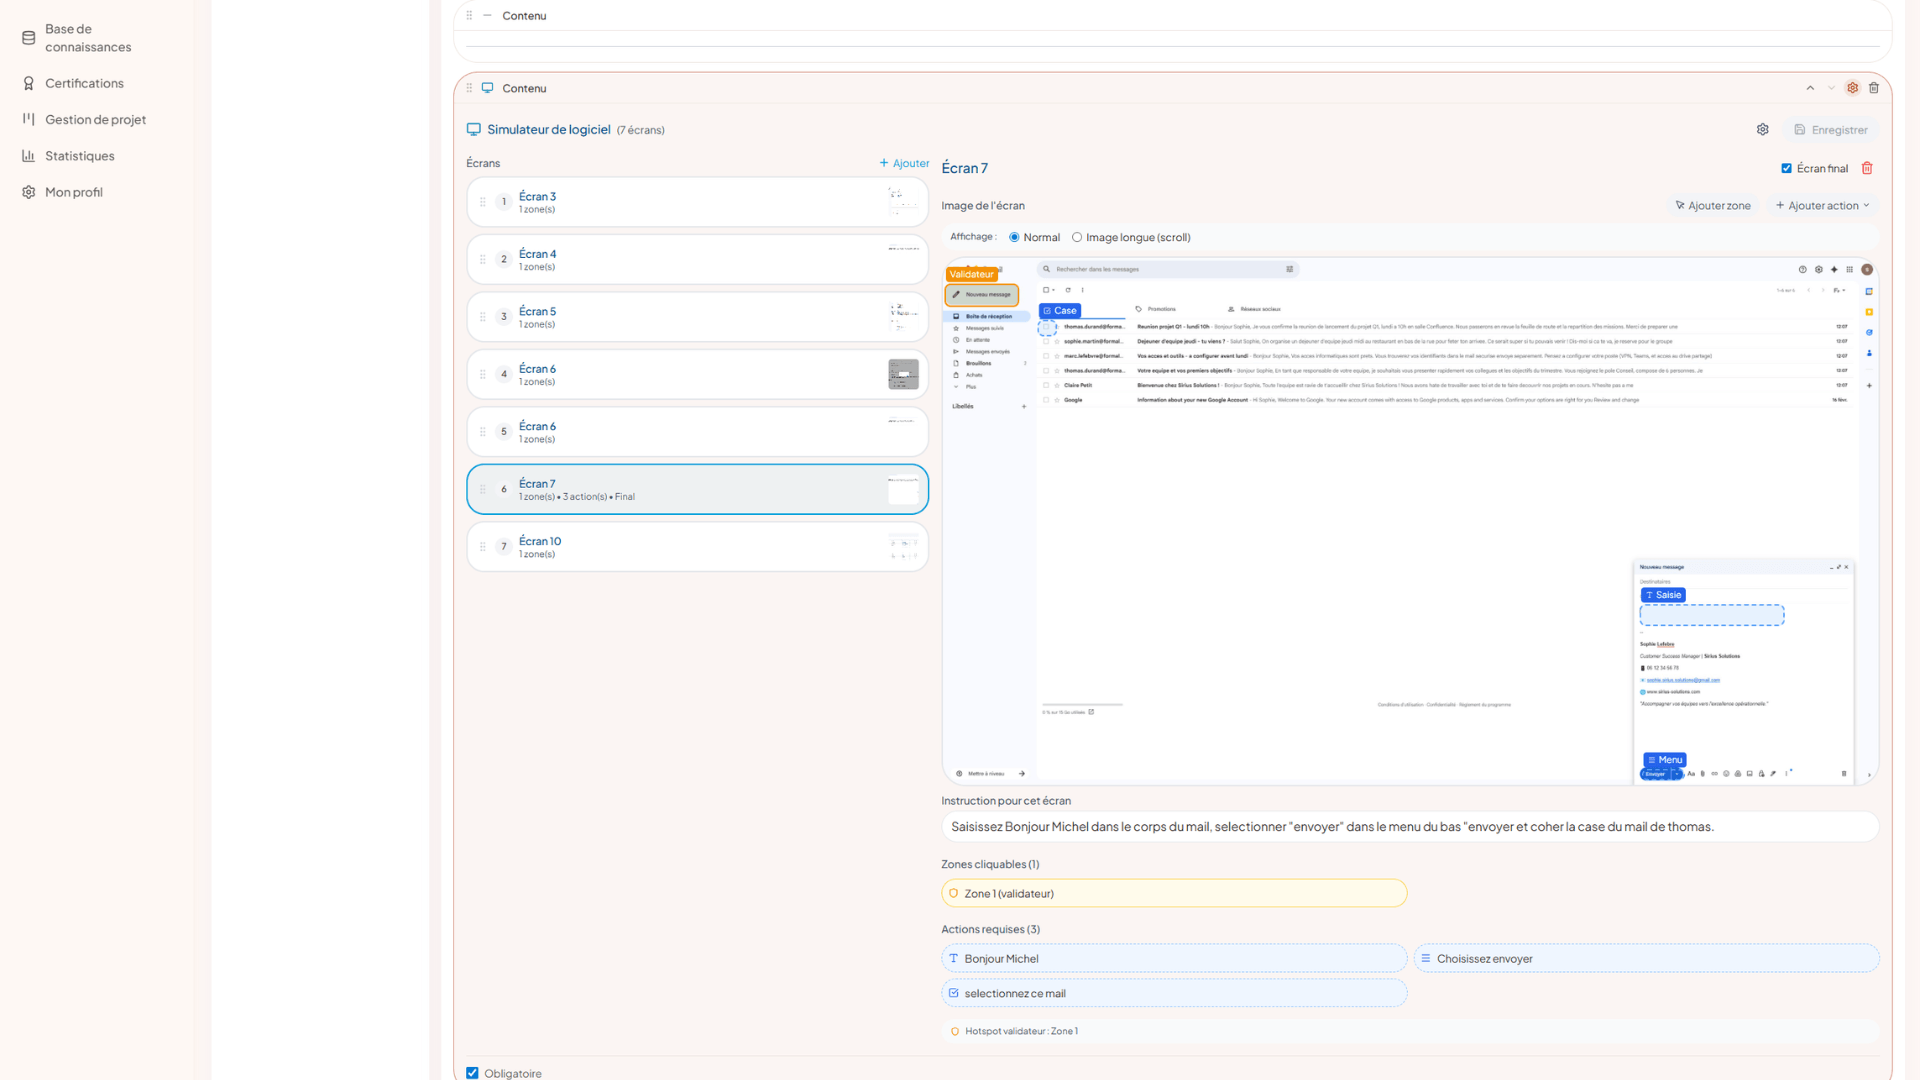Click Hotspot validateur : Zone 1 text

tap(1021, 1031)
